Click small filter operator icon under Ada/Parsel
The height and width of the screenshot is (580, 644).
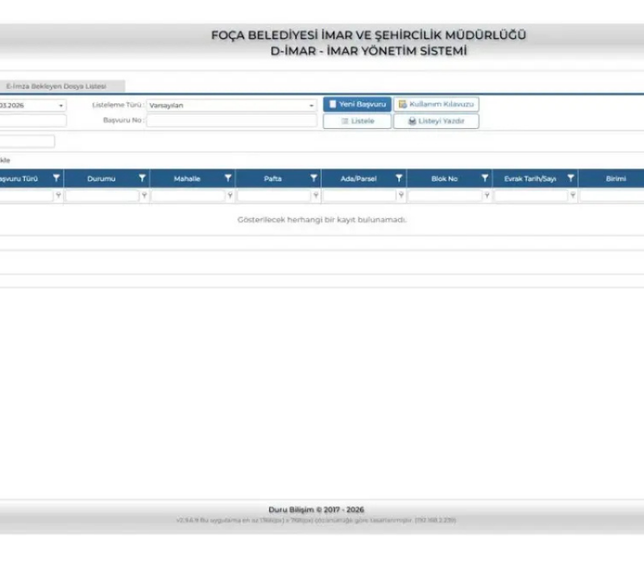(x=401, y=196)
